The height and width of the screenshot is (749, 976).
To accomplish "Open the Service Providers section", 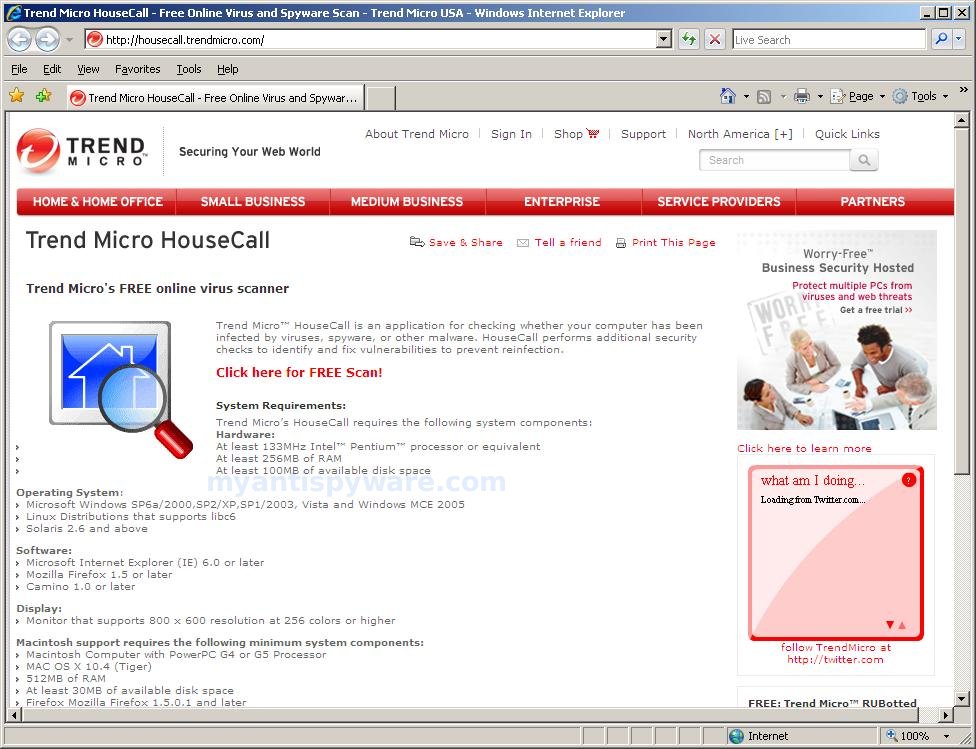I will pos(719,202).
